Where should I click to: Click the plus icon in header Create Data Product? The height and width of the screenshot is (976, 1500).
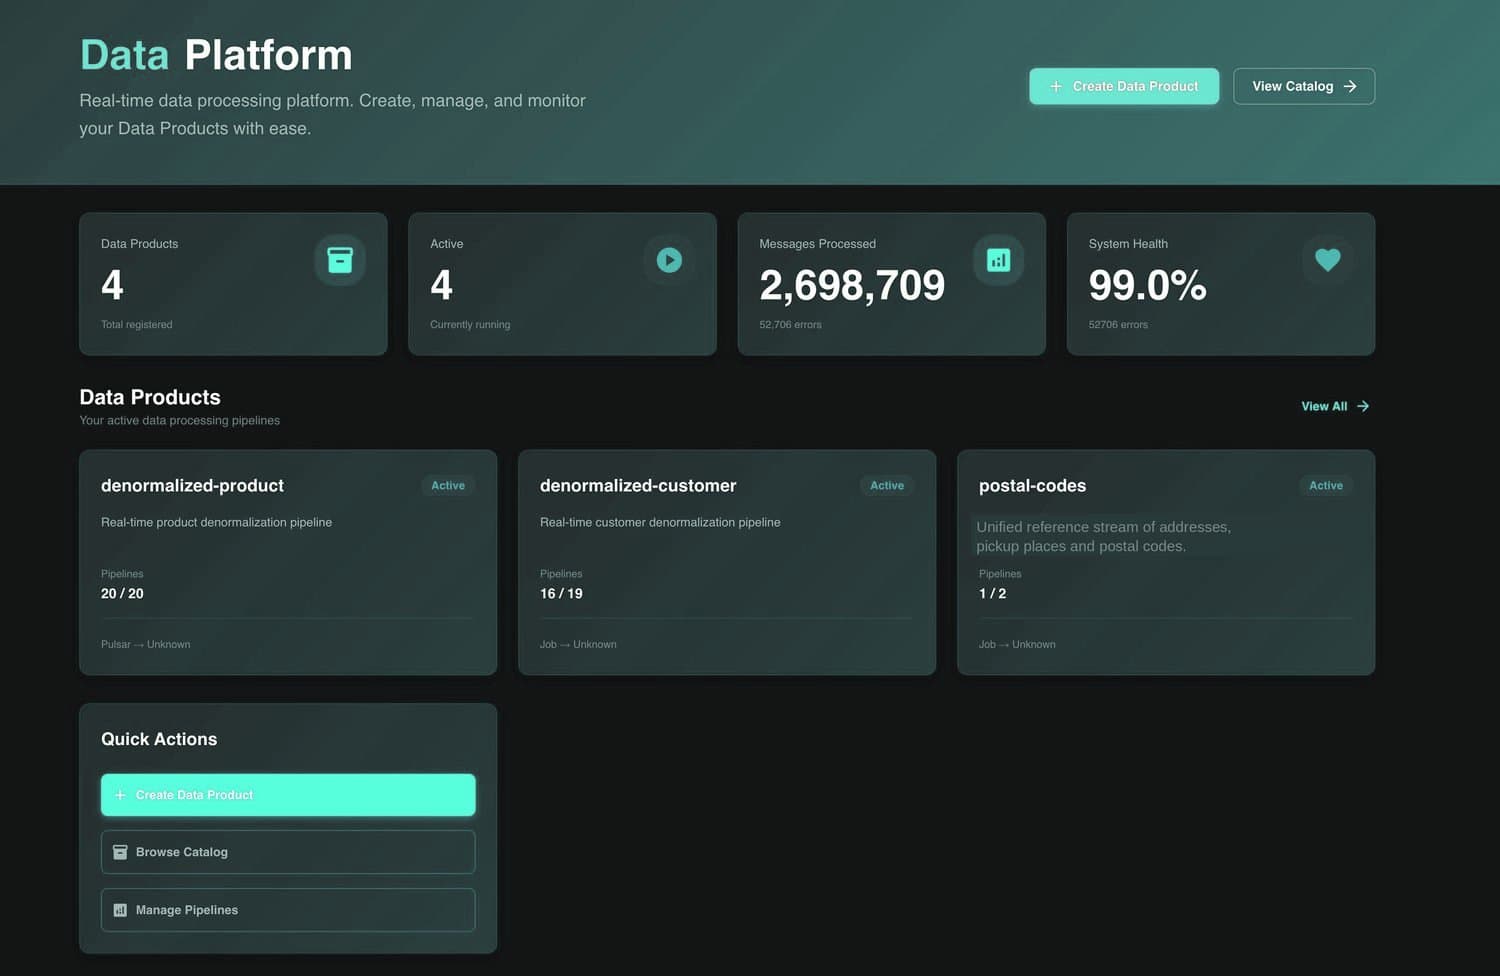(1056, 86)
